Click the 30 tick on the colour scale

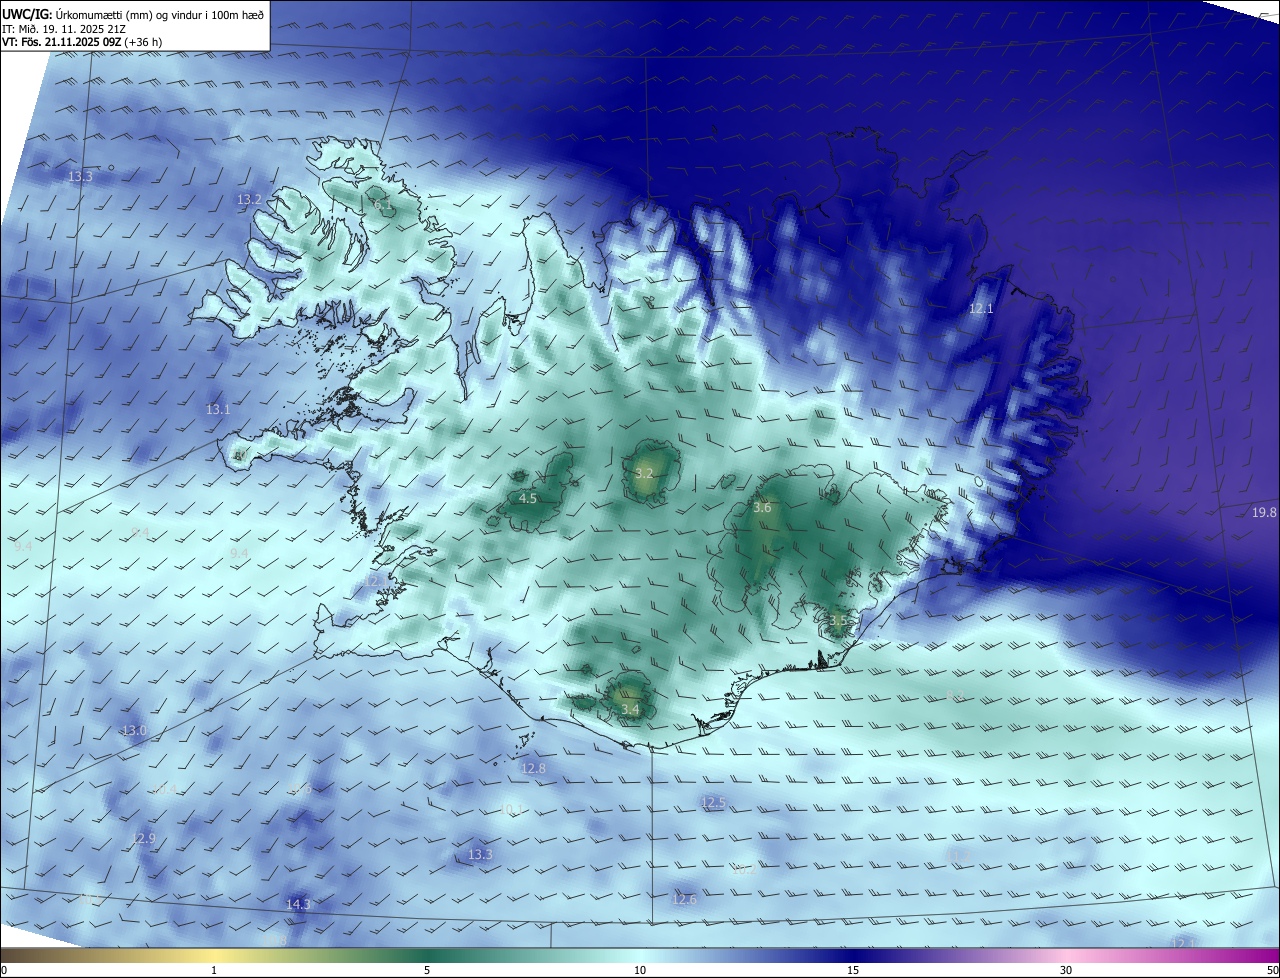[1066, 970]
